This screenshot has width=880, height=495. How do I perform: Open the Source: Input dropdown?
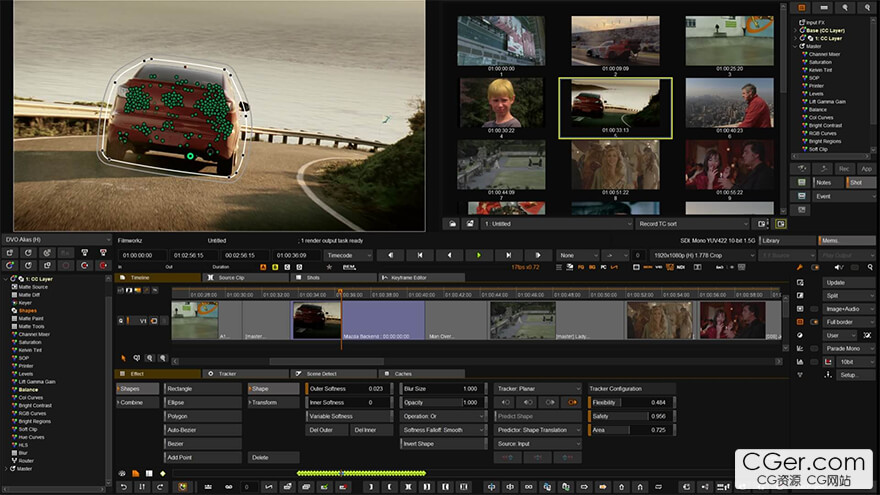point(537,443)
